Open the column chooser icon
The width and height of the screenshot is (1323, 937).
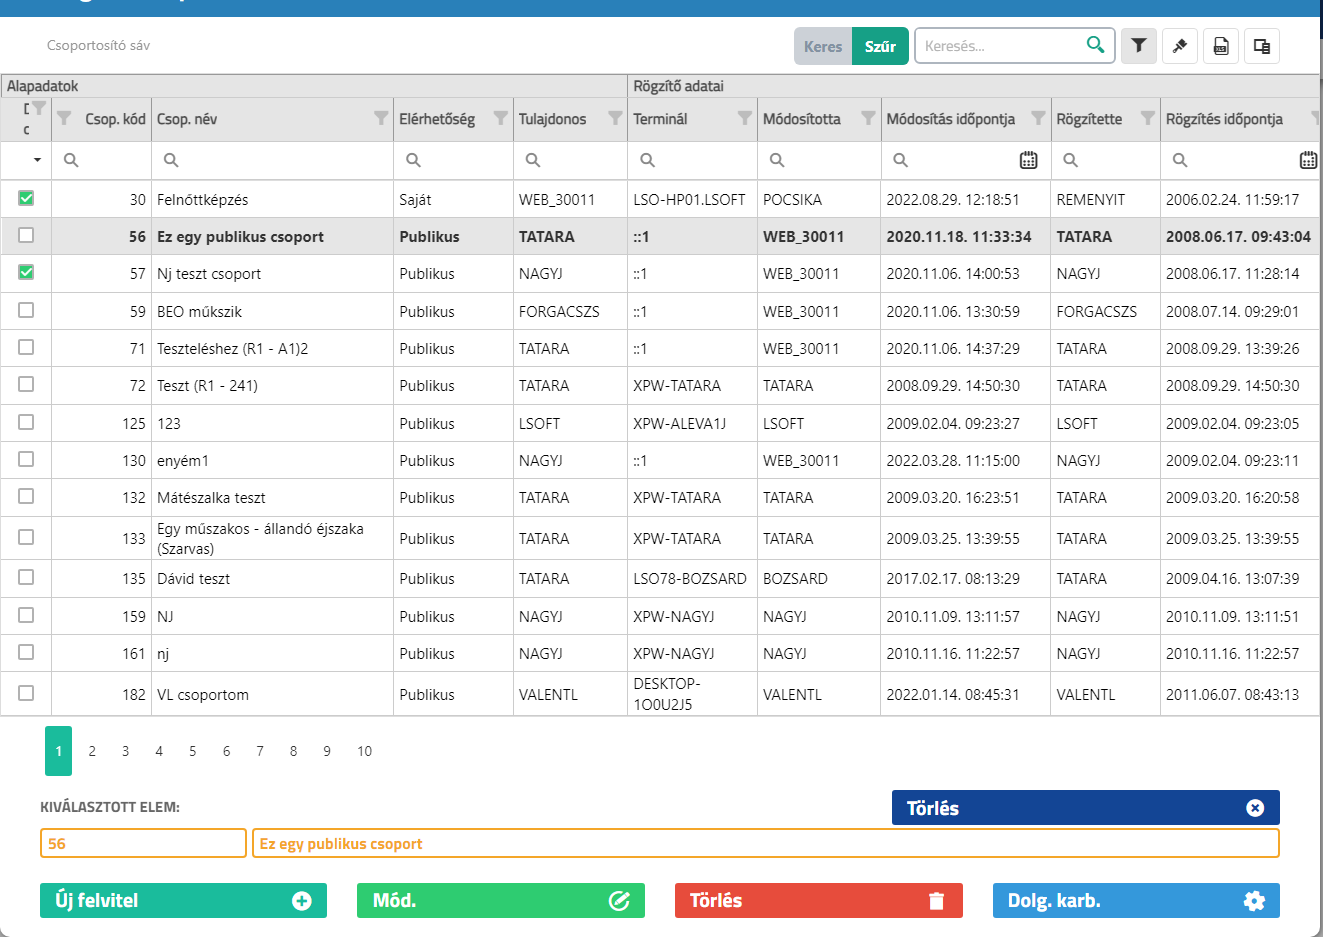click(1262, 46)
